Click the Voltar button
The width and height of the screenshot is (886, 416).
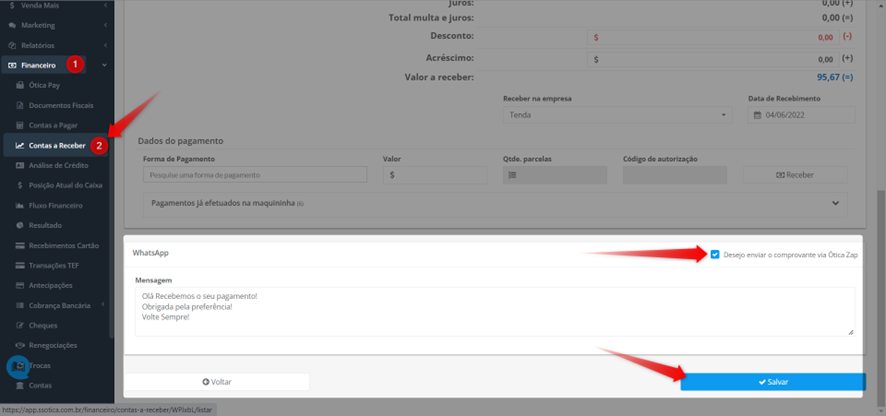[x=217, y=382]
